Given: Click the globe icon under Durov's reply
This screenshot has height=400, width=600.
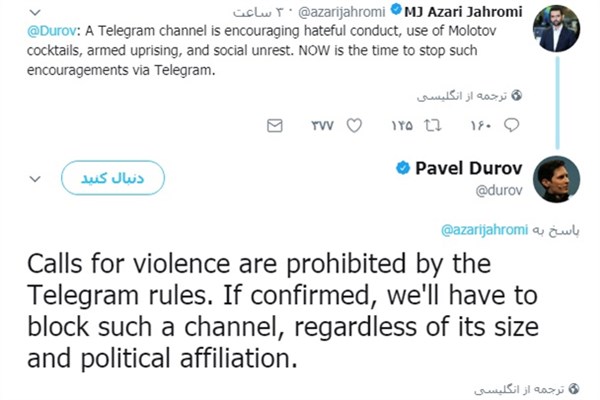Looking at the screenshot, I should [516, 386].
